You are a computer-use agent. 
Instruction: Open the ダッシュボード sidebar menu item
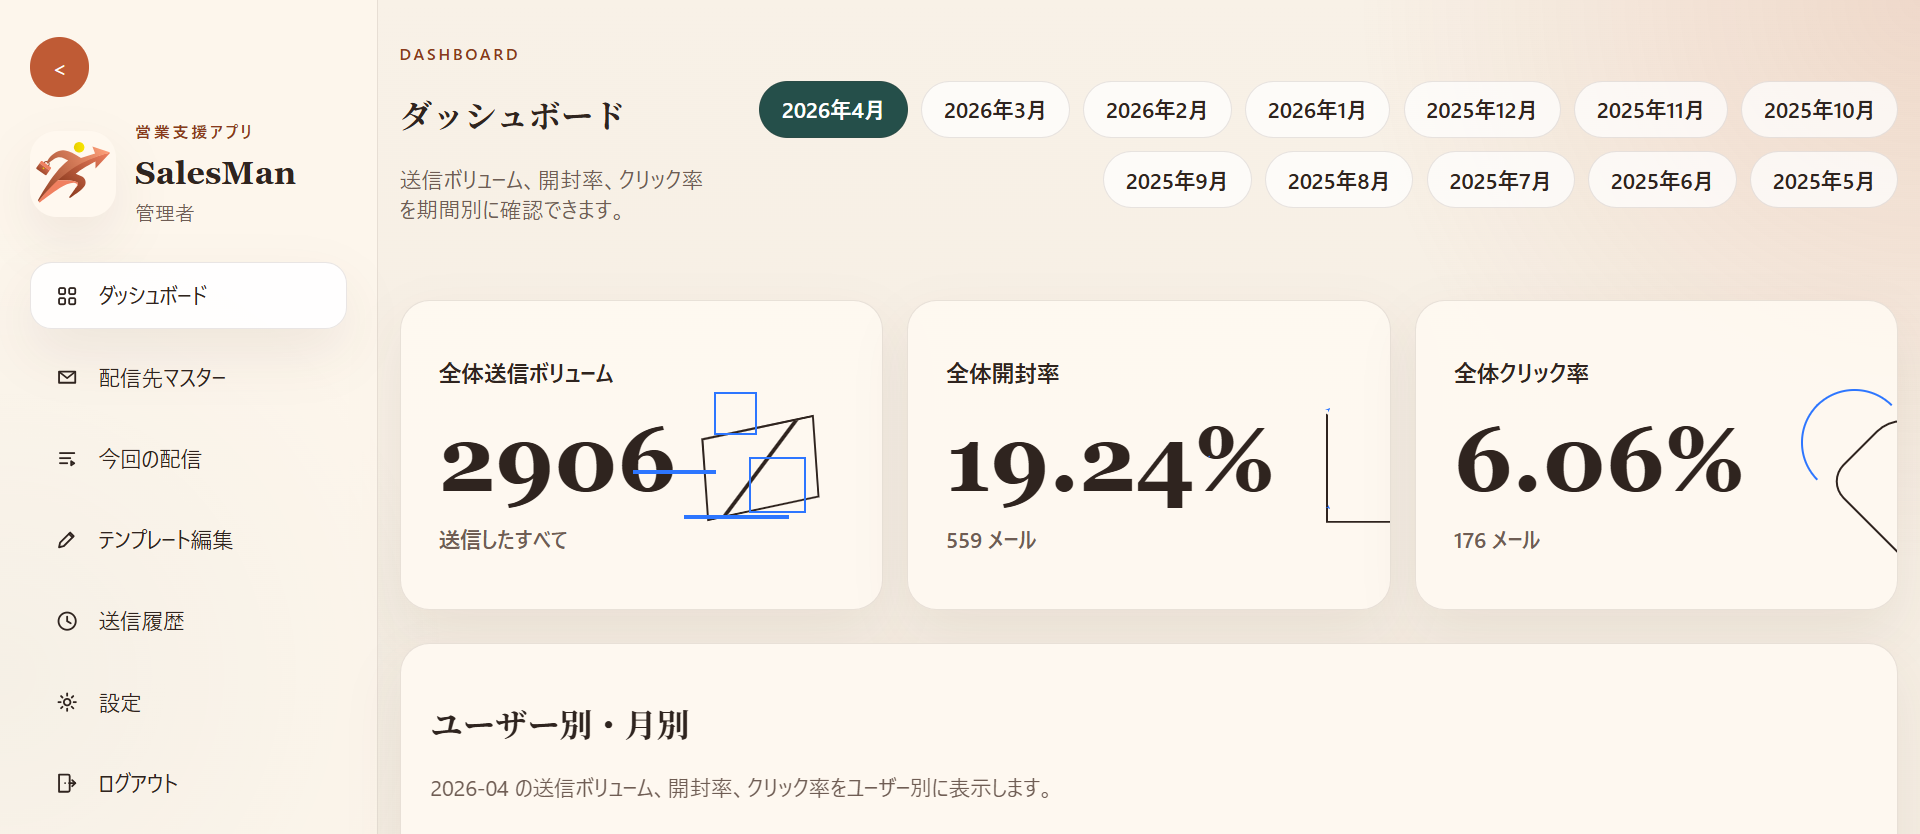click(x=188, y=296)
